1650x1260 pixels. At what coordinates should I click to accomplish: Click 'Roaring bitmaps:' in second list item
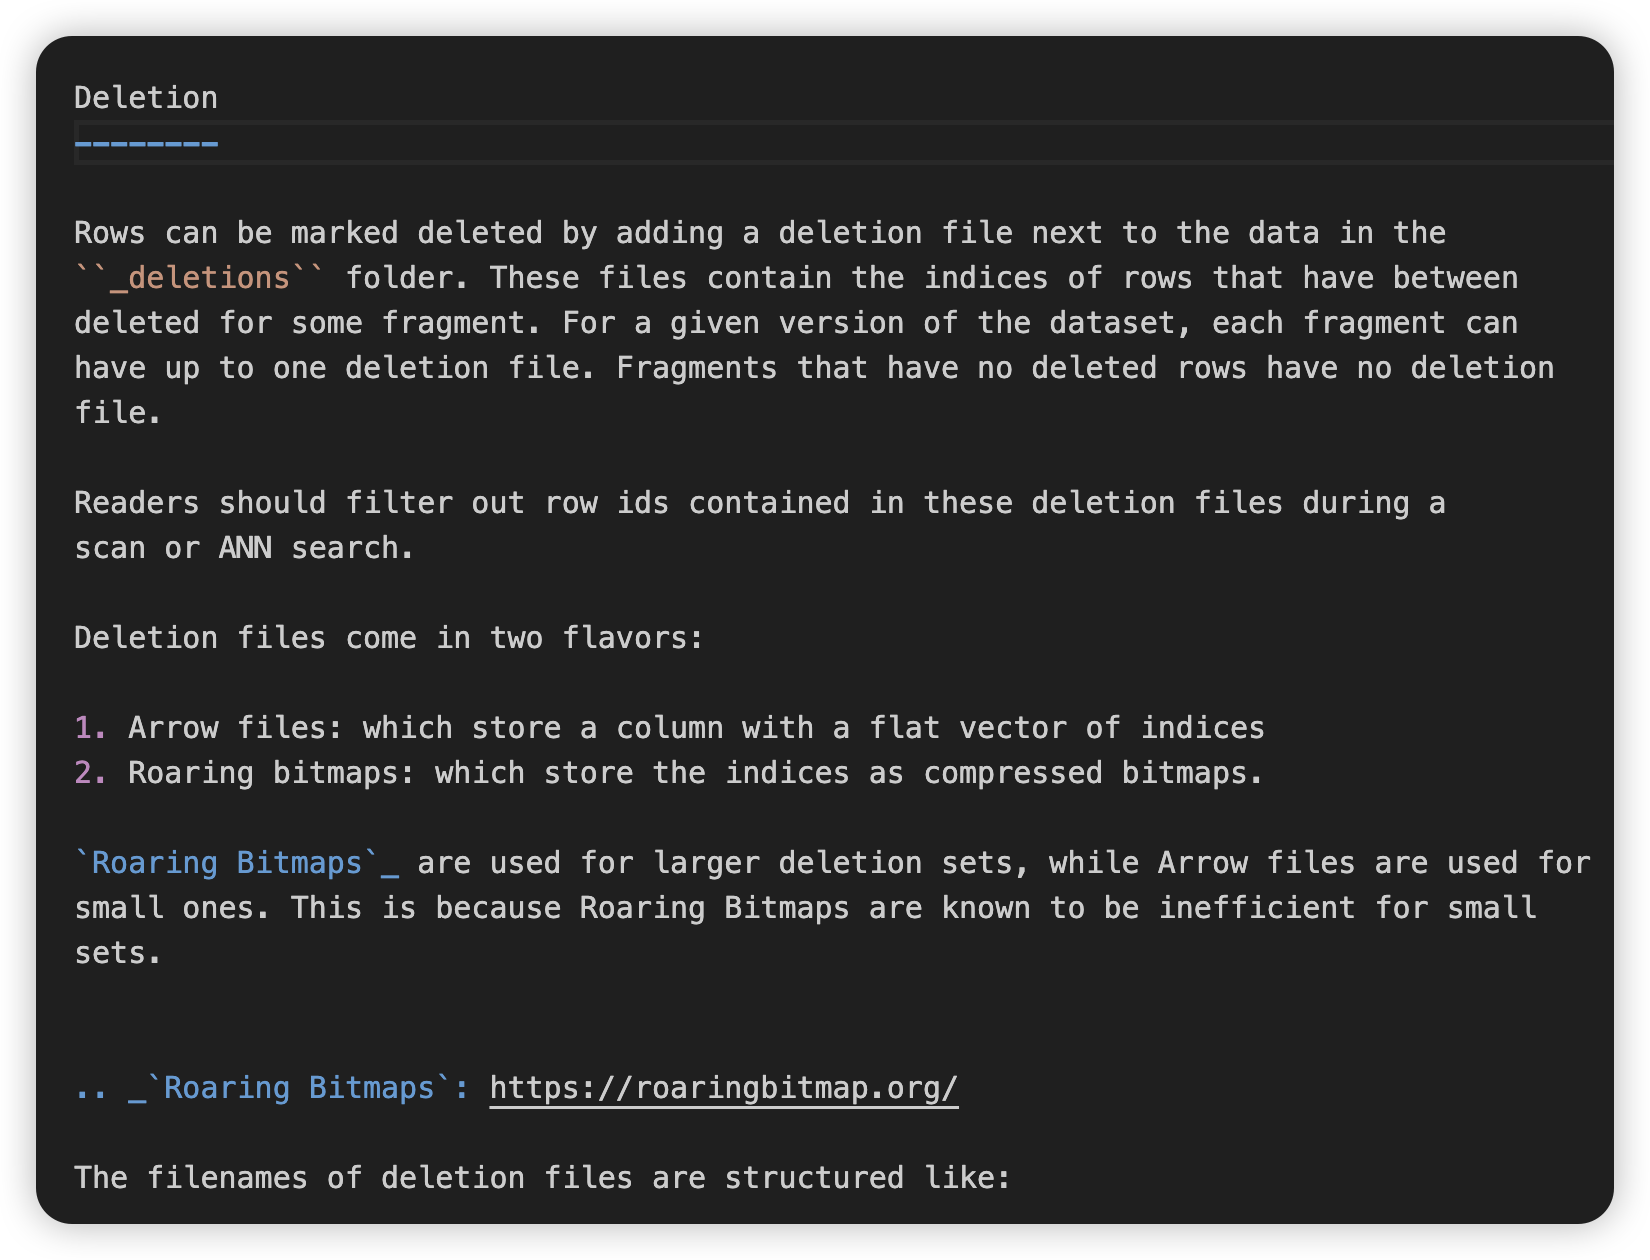272,773
